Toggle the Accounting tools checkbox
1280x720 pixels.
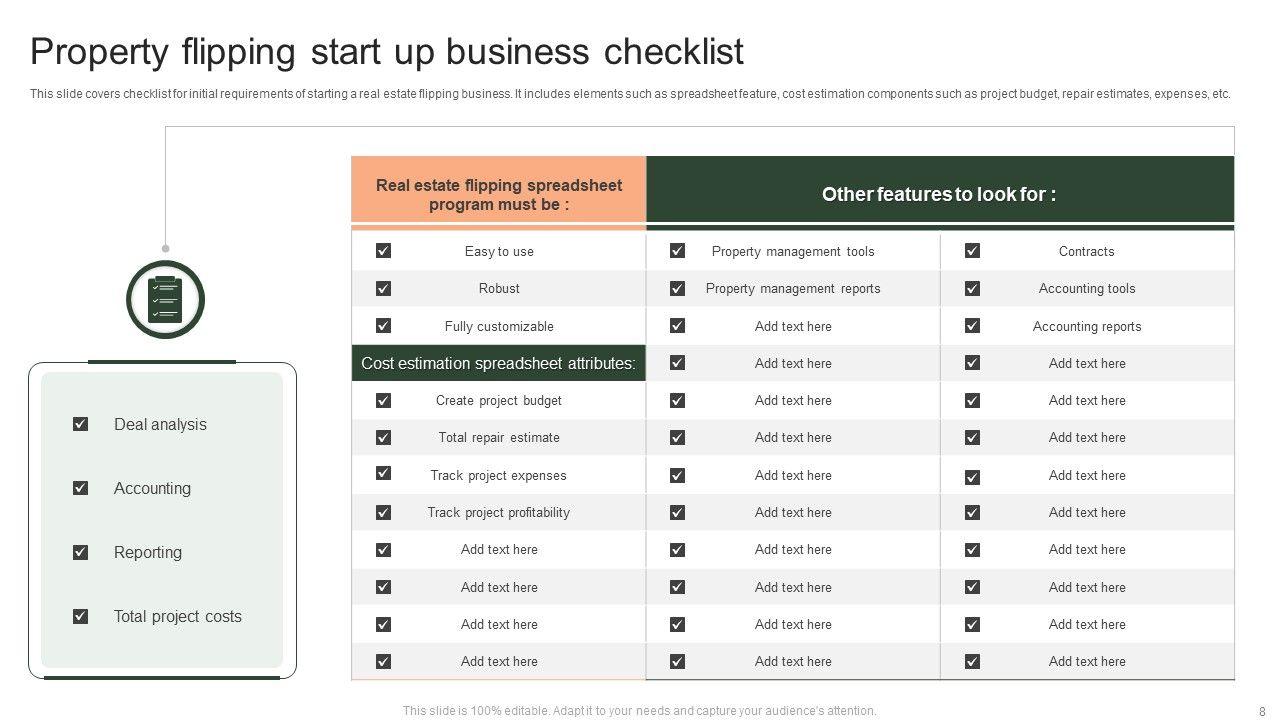972,288
